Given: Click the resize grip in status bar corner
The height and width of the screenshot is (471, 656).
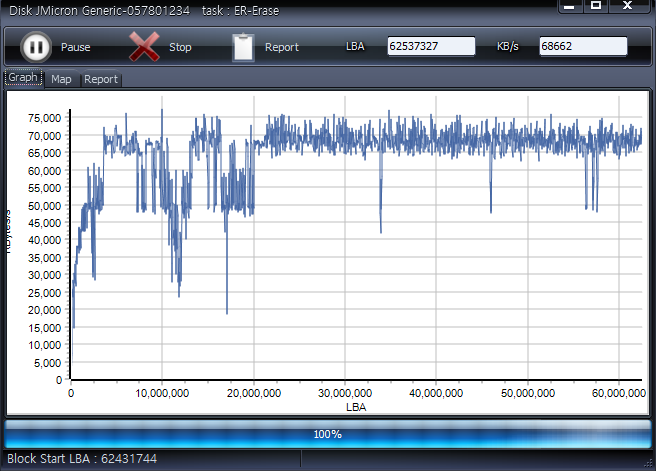Looking at the screenshot, I should (649, 463).
